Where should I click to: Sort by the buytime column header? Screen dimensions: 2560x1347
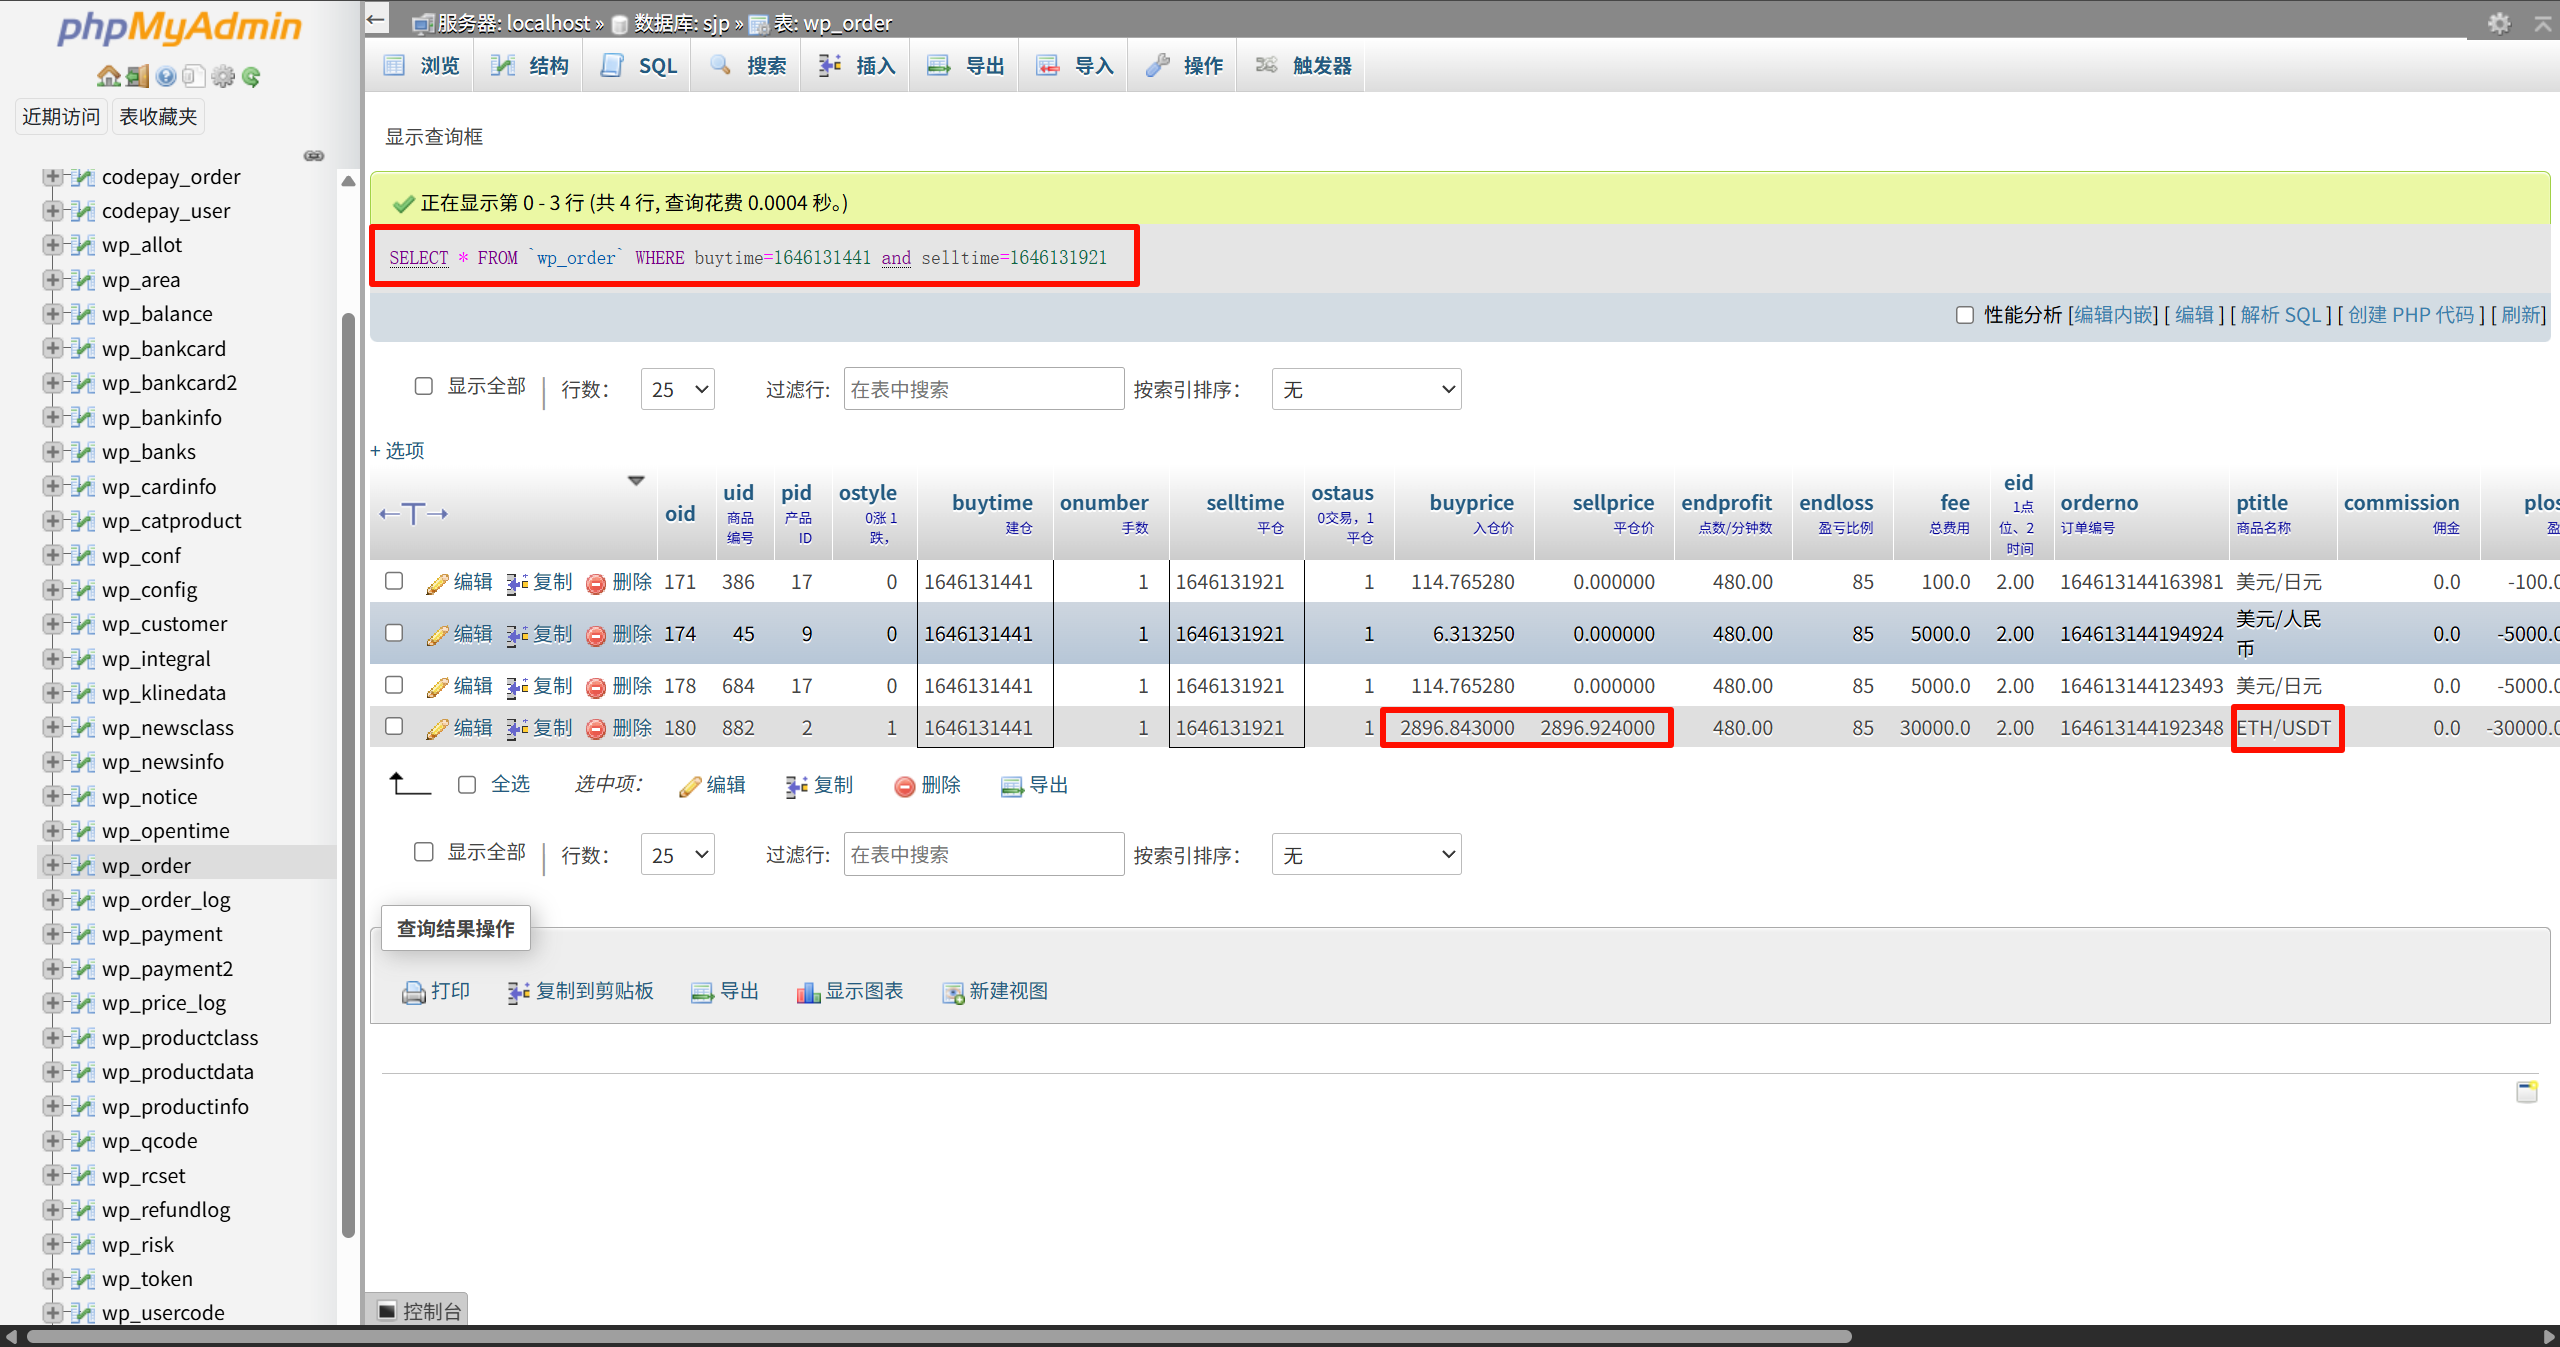coord(992,503)
